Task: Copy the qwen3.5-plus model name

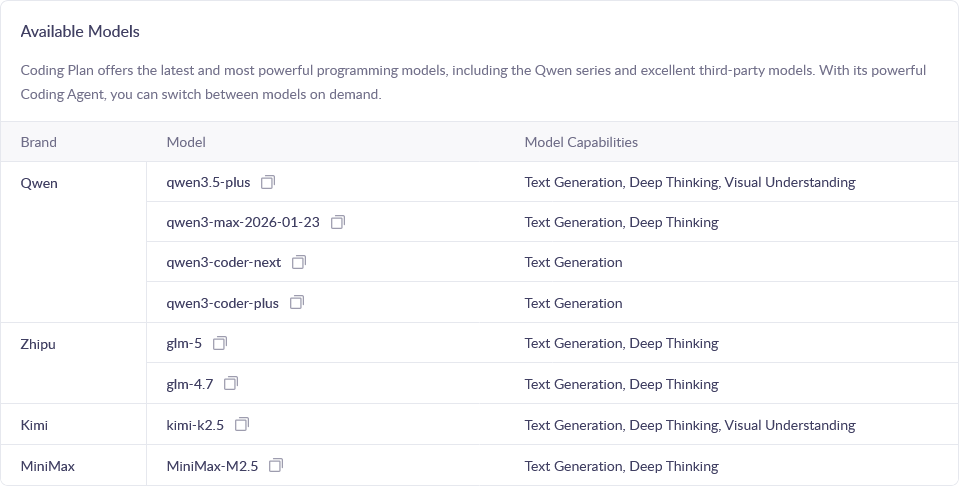Action: click(268, 182)
